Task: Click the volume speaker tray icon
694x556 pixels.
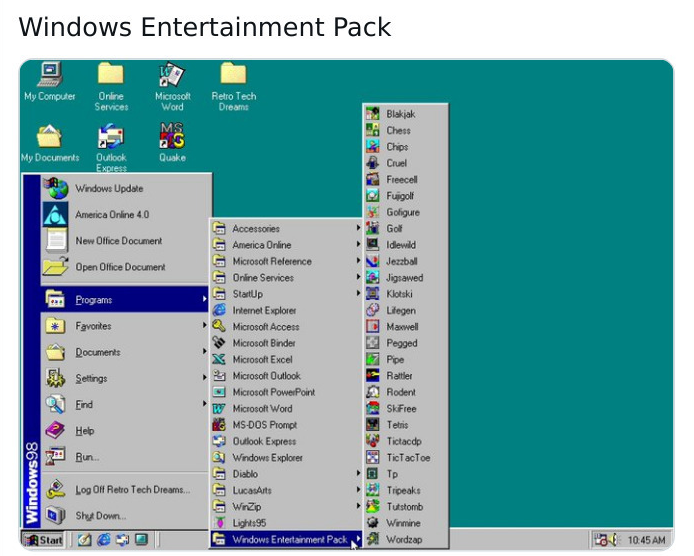Action: coord(614,540)
